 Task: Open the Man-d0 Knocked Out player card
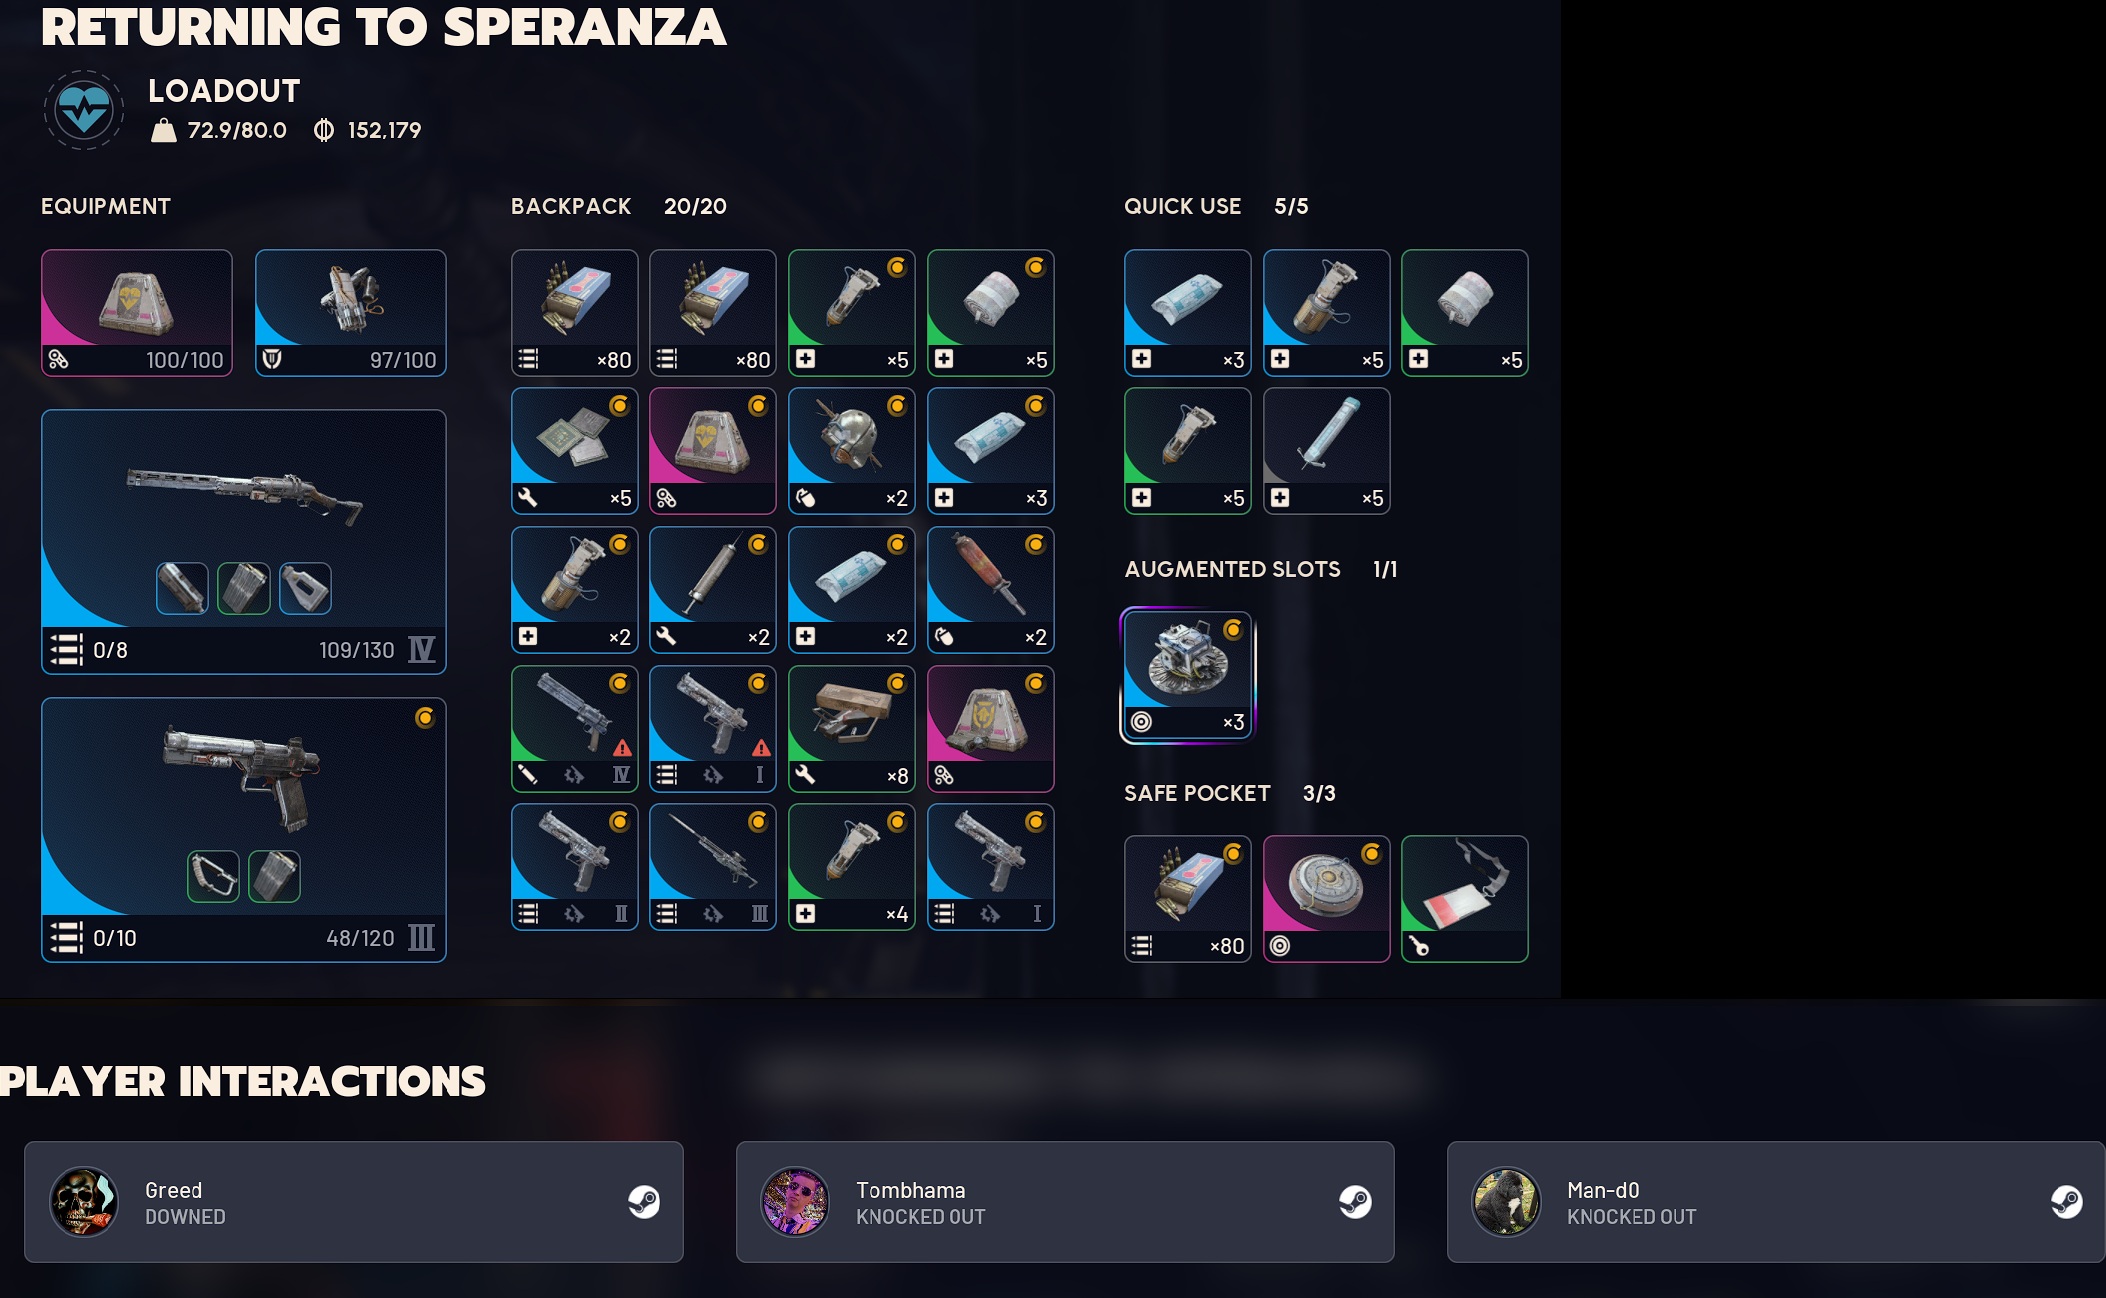1776,1201
